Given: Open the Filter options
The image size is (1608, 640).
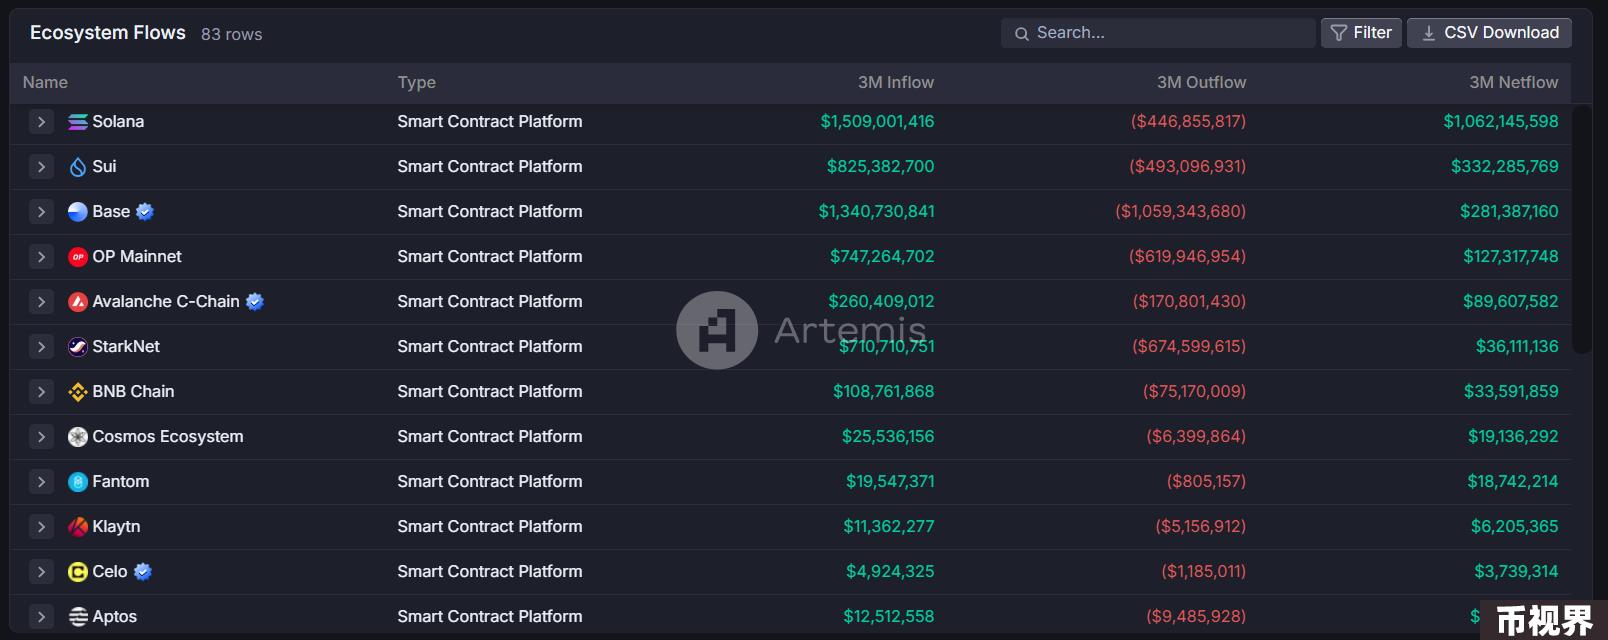Looking at the screenshot, I should [1361, 33].
